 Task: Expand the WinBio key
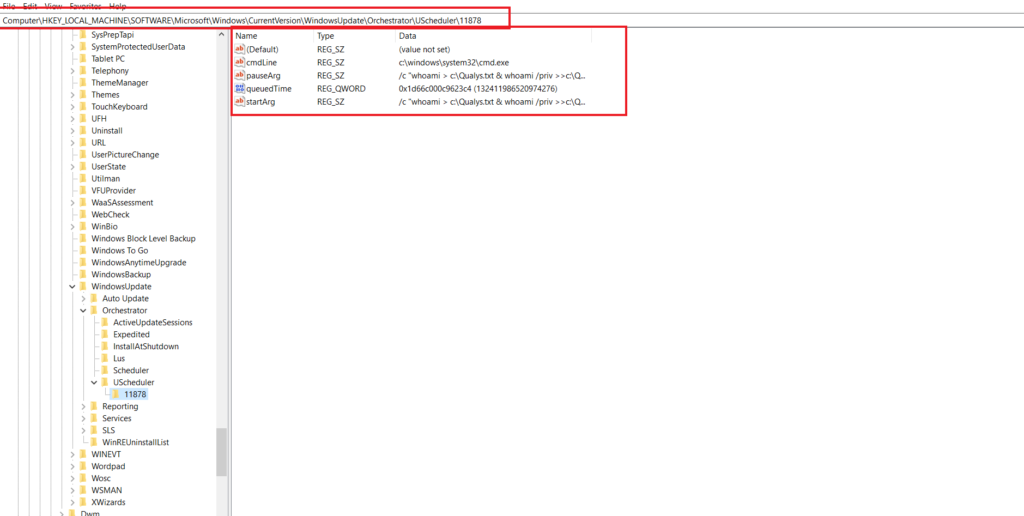(x=72, y=227)
